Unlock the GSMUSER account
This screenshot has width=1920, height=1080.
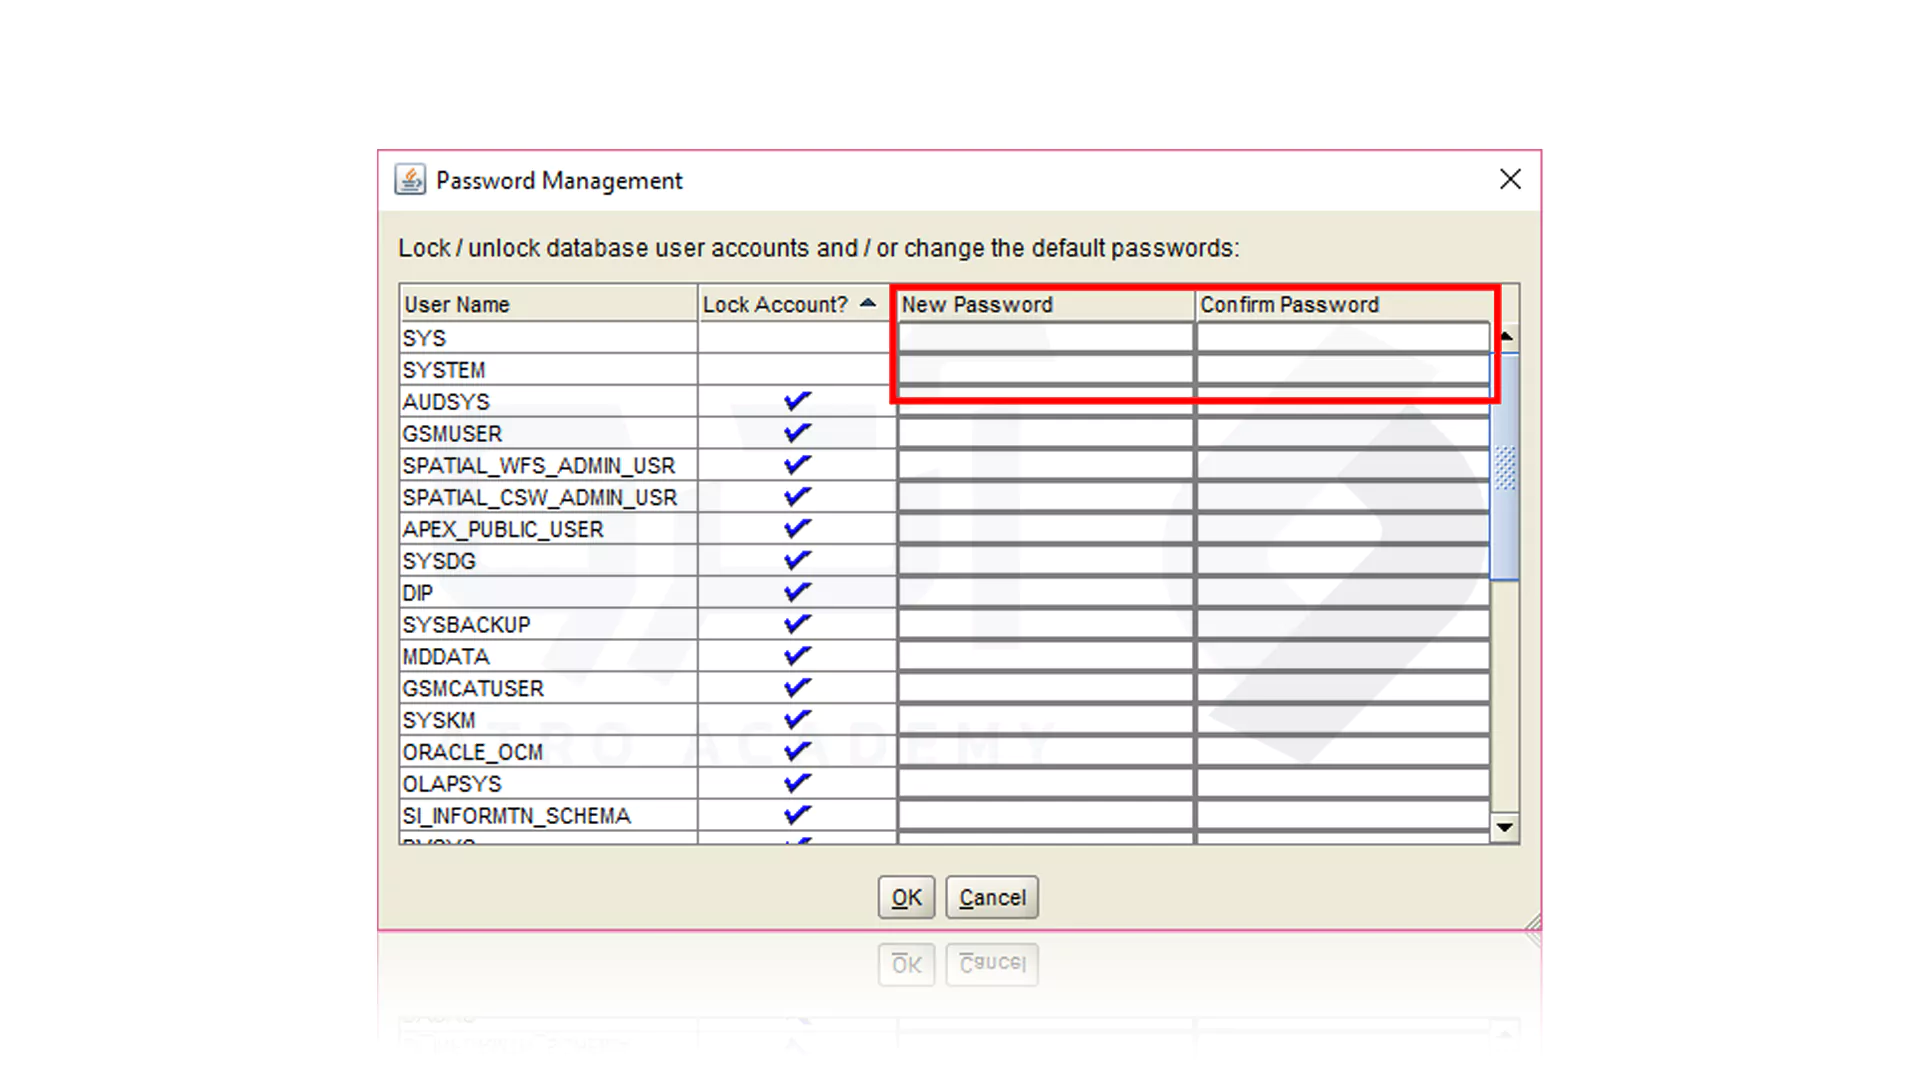point(795,432)
